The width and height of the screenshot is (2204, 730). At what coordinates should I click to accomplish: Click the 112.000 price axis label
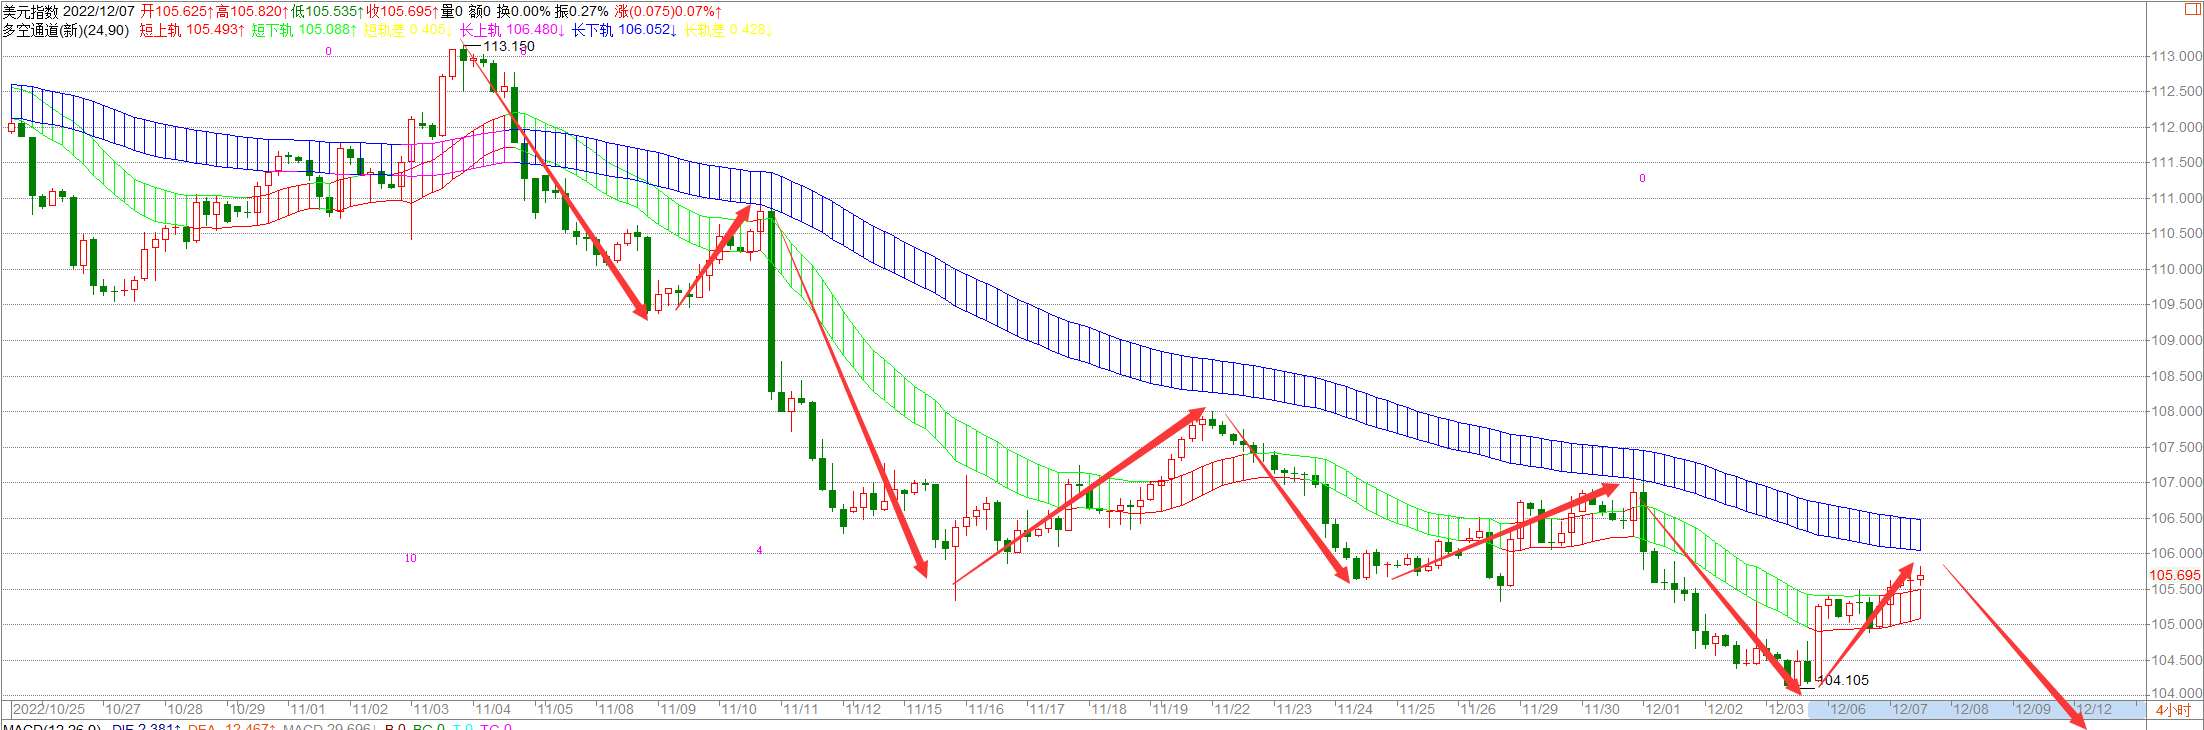click(2176, 127)
